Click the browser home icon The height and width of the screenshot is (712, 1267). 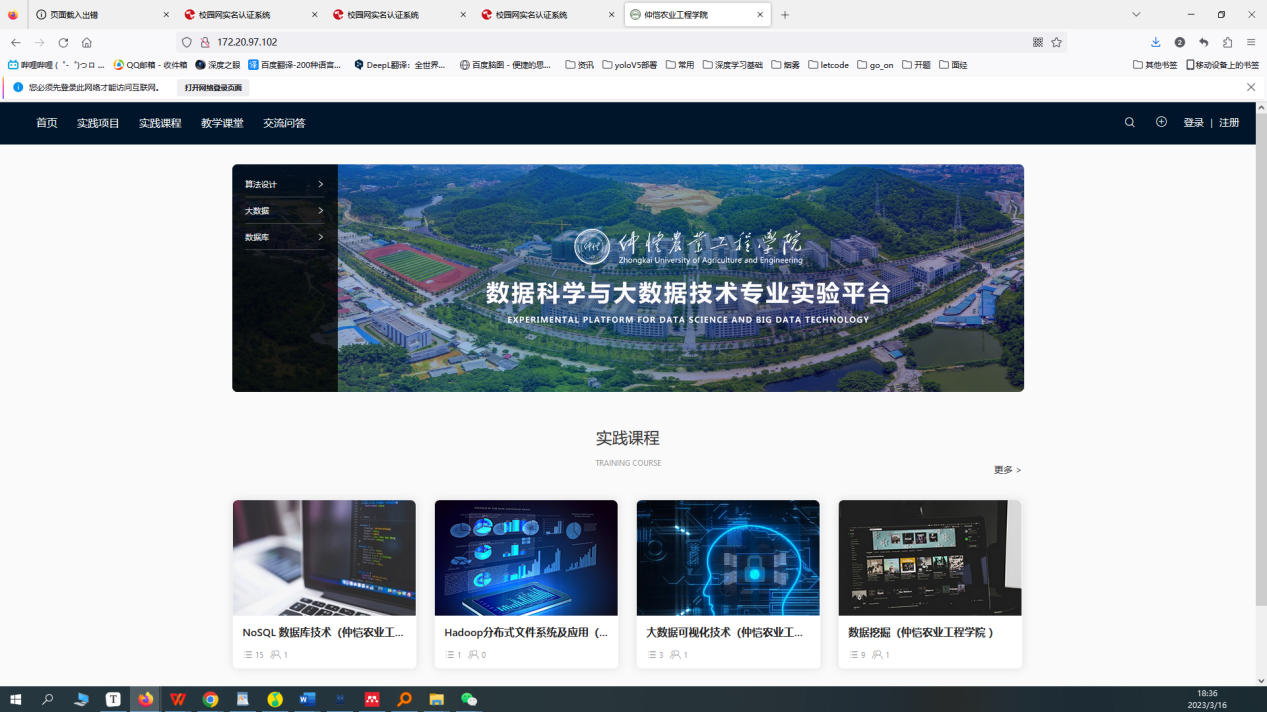[87, 43]
